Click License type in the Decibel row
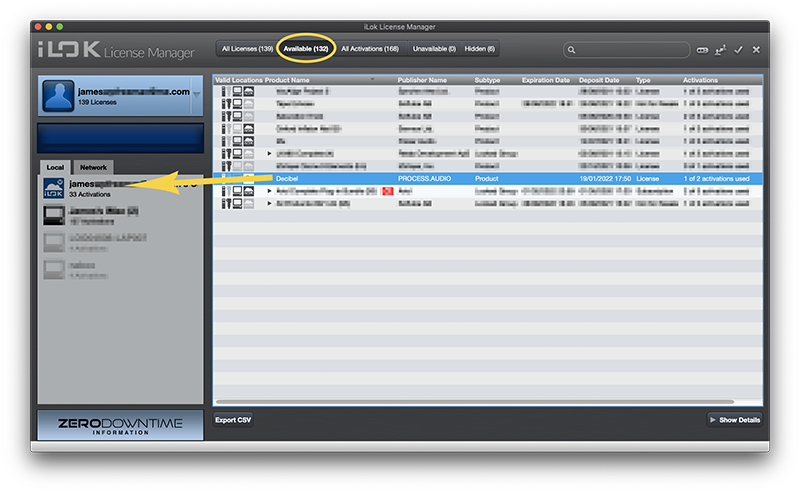 click(x=647, y=179)
